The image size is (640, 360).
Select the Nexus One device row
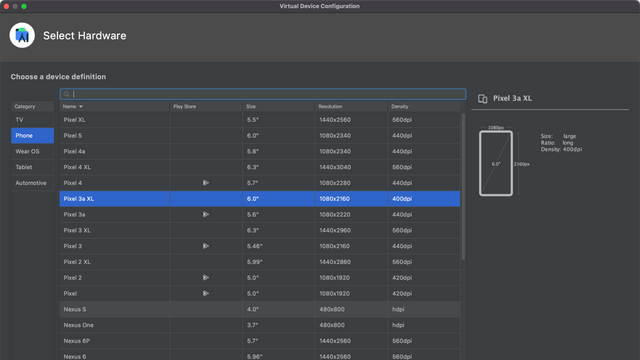260,325
